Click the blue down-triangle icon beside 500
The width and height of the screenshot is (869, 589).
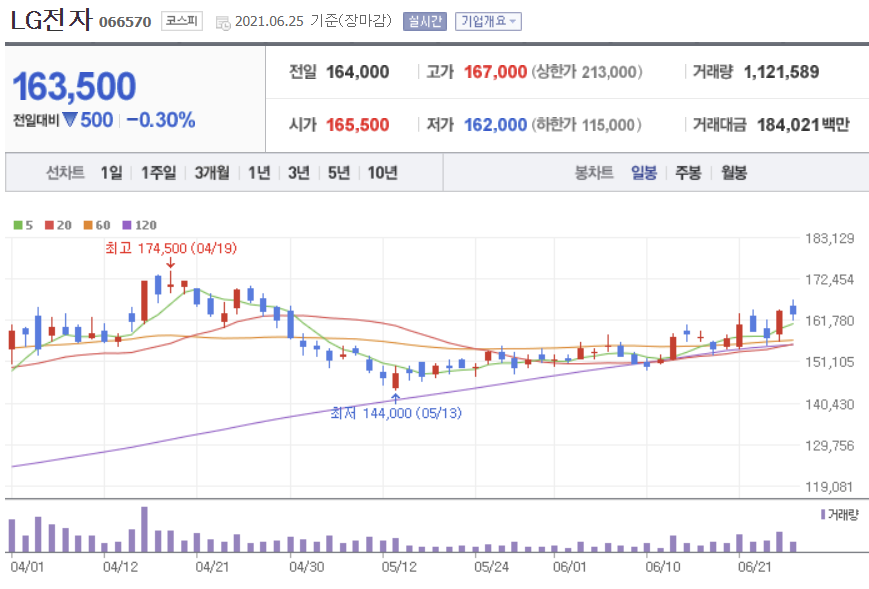70,119
